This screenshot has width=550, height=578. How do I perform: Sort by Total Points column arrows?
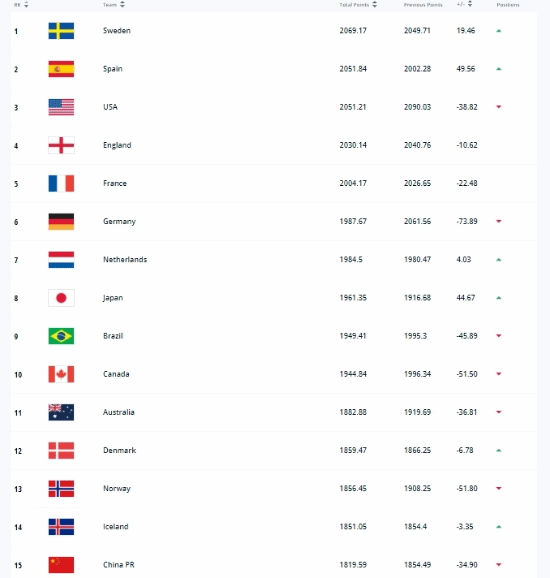click(375, 4)
